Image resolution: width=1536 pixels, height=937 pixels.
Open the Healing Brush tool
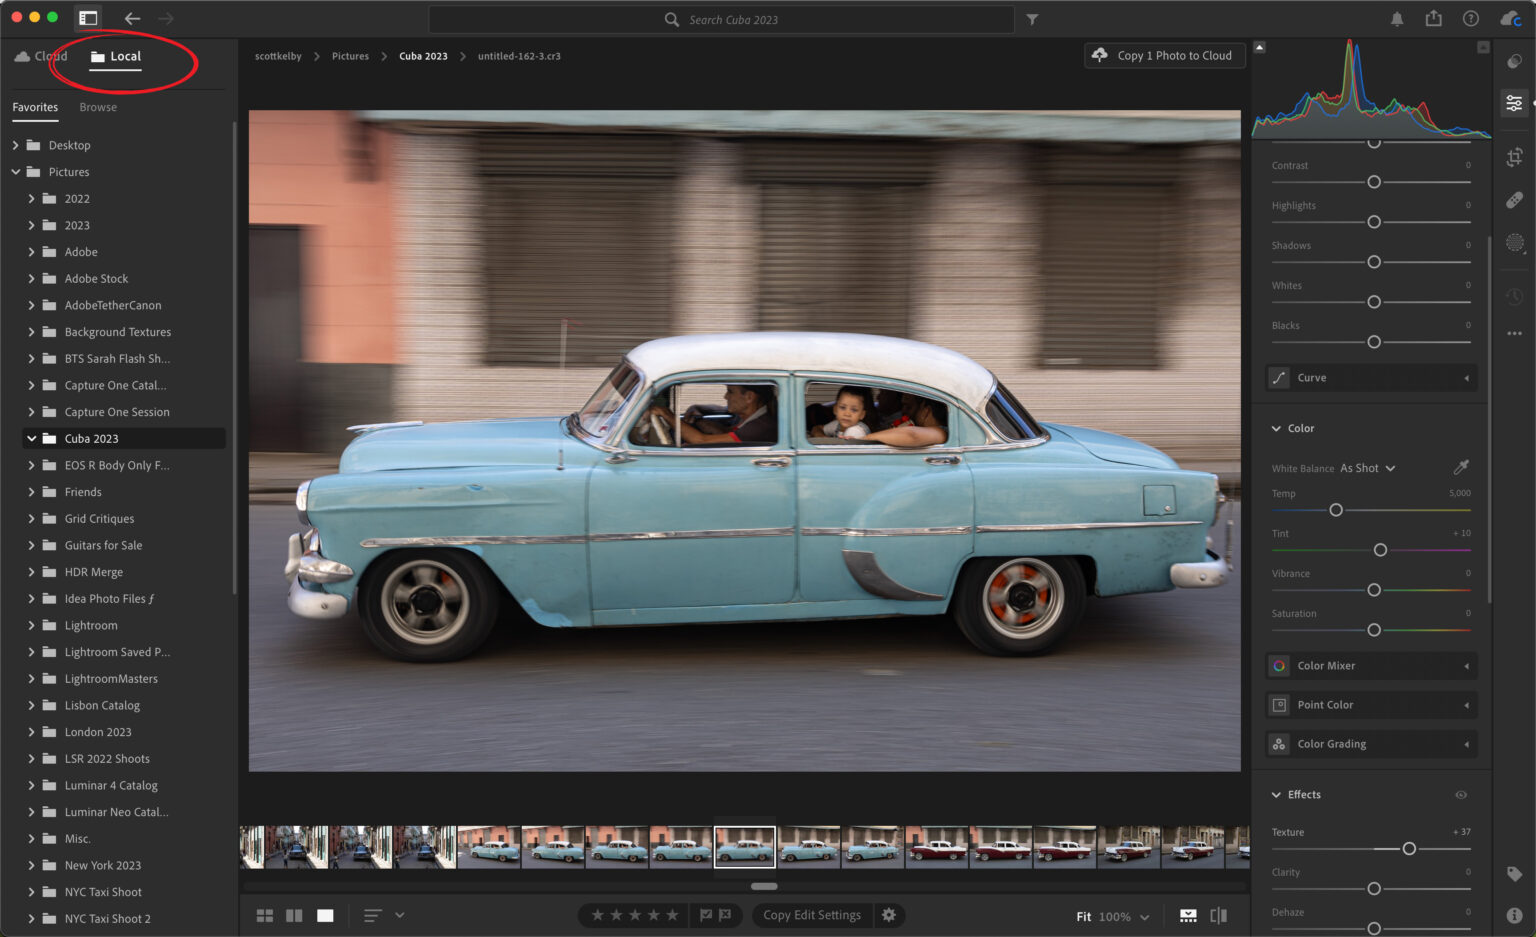point(1514,199)
